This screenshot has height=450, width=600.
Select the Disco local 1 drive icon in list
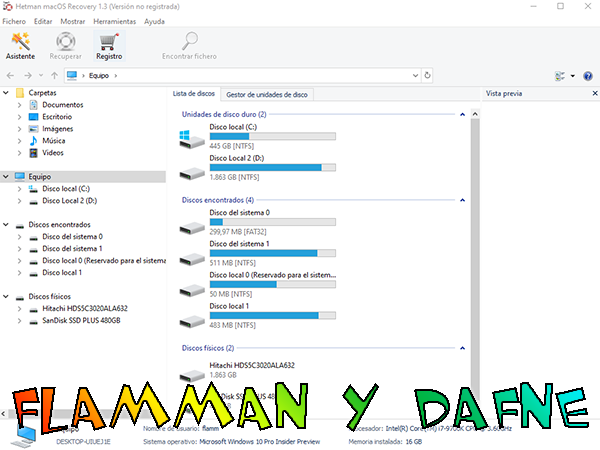click(192, 321)
